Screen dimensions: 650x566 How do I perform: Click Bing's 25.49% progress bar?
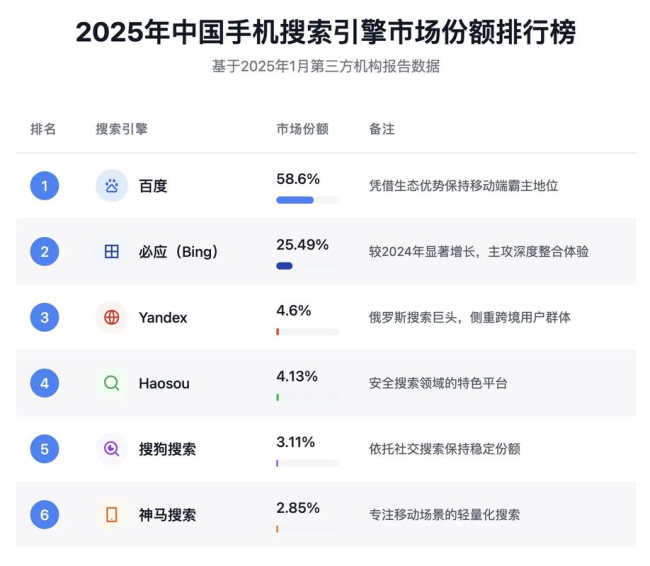[307, 266]
